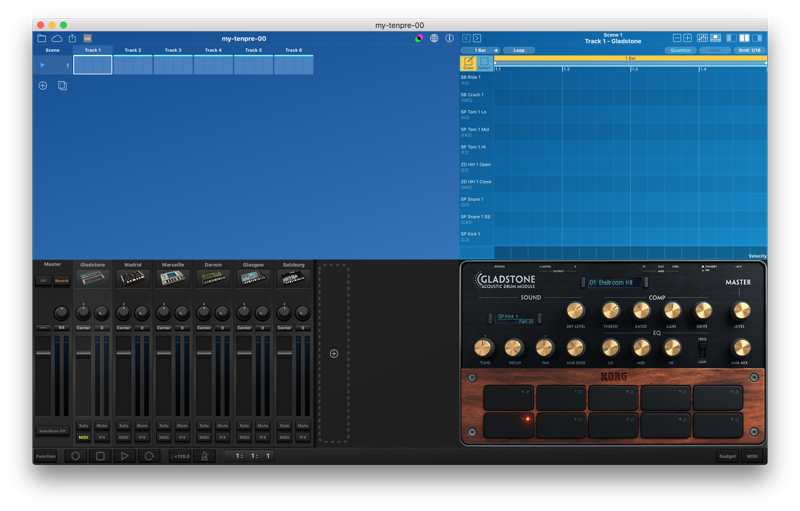Go to the next track using the right arrow
Viewport: 800px width, 511px height.
pos(477,38)
